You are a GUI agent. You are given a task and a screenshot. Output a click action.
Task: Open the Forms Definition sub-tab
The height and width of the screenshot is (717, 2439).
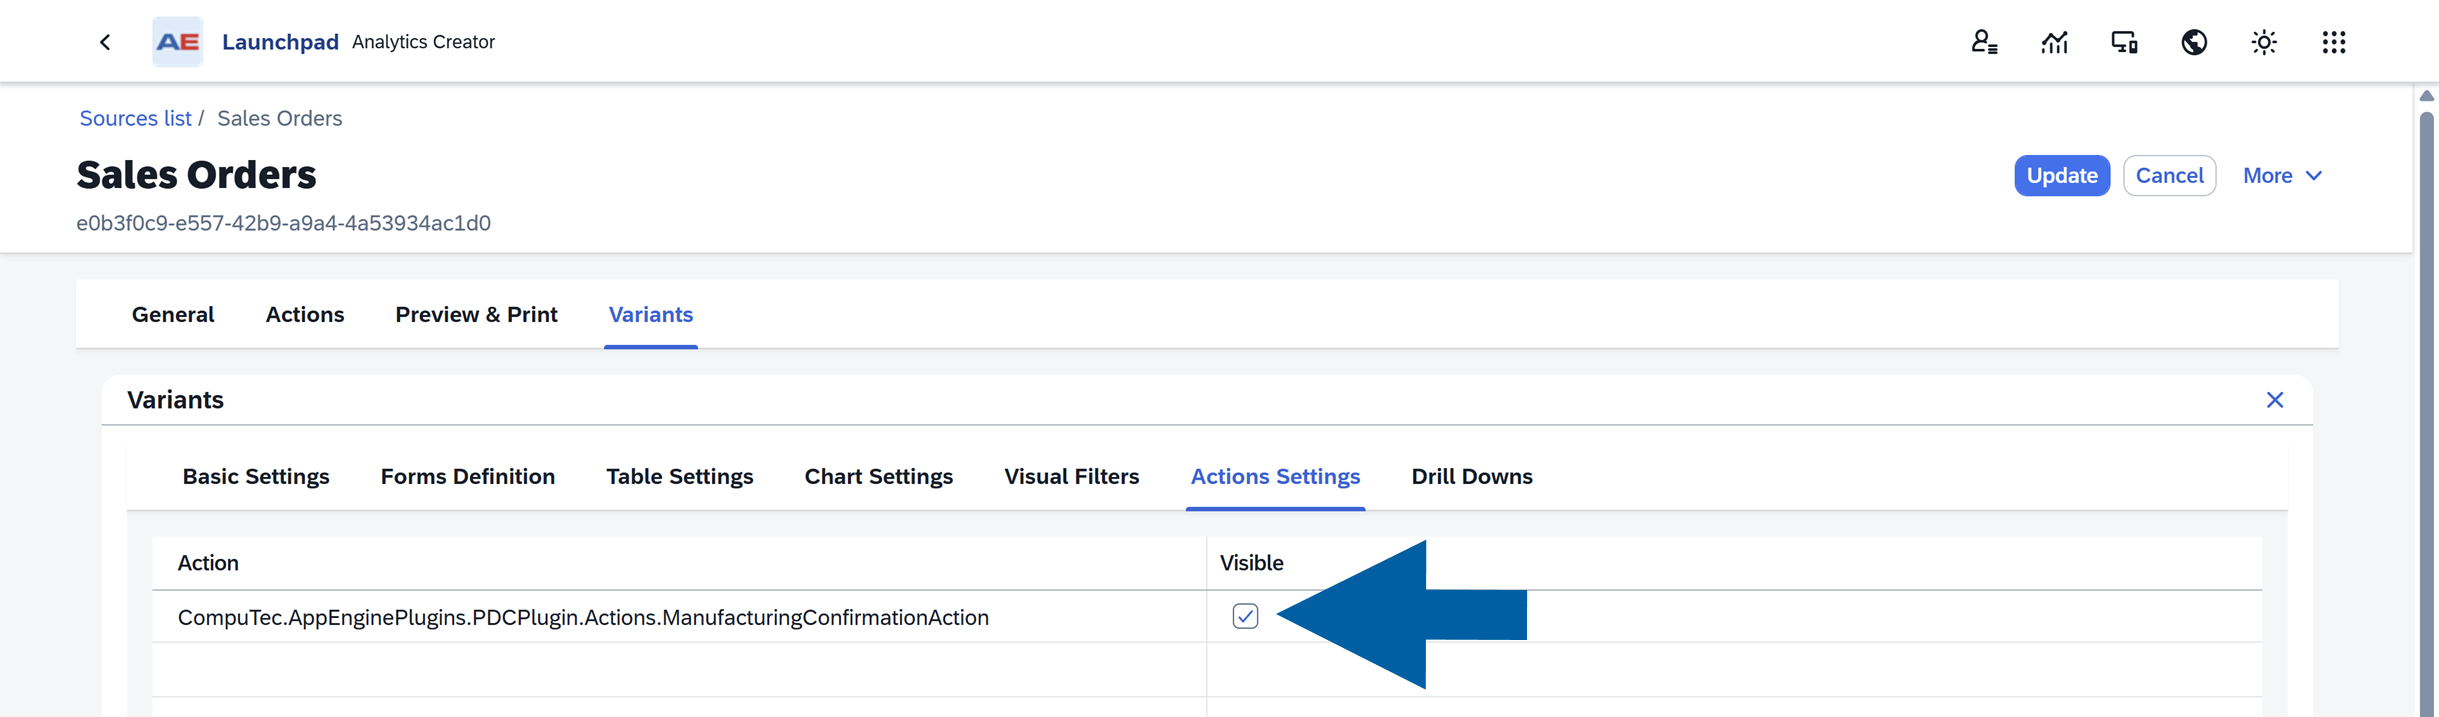pyautogui.click(x=468, y=477)
